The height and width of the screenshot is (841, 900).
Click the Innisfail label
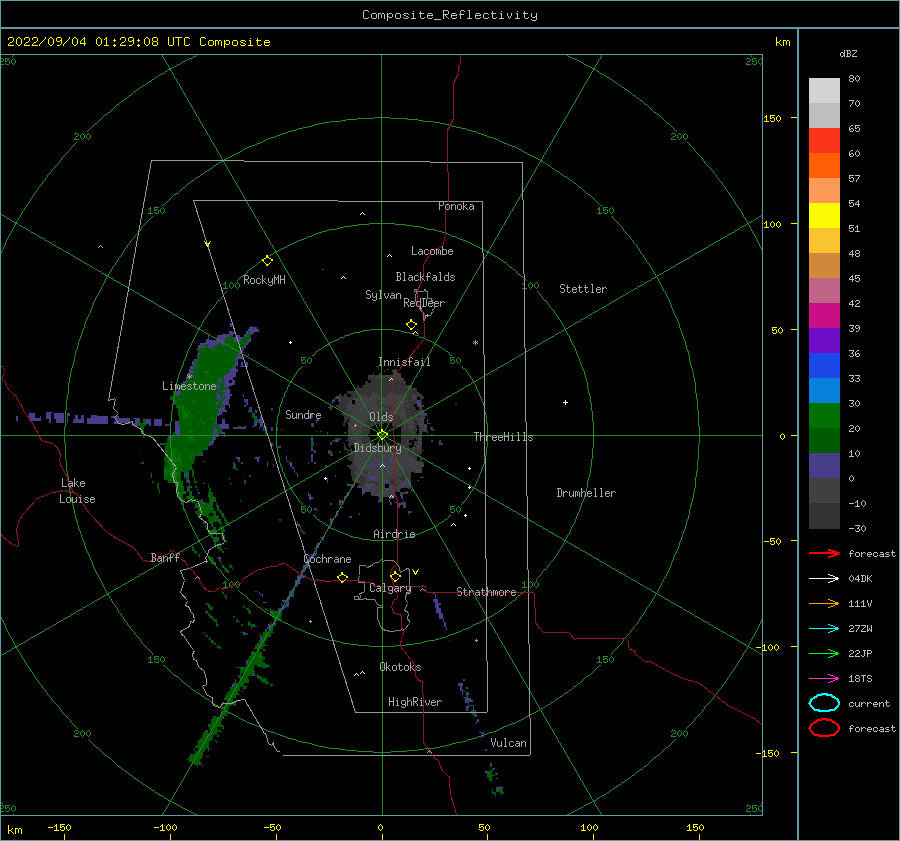pos(404,362)
